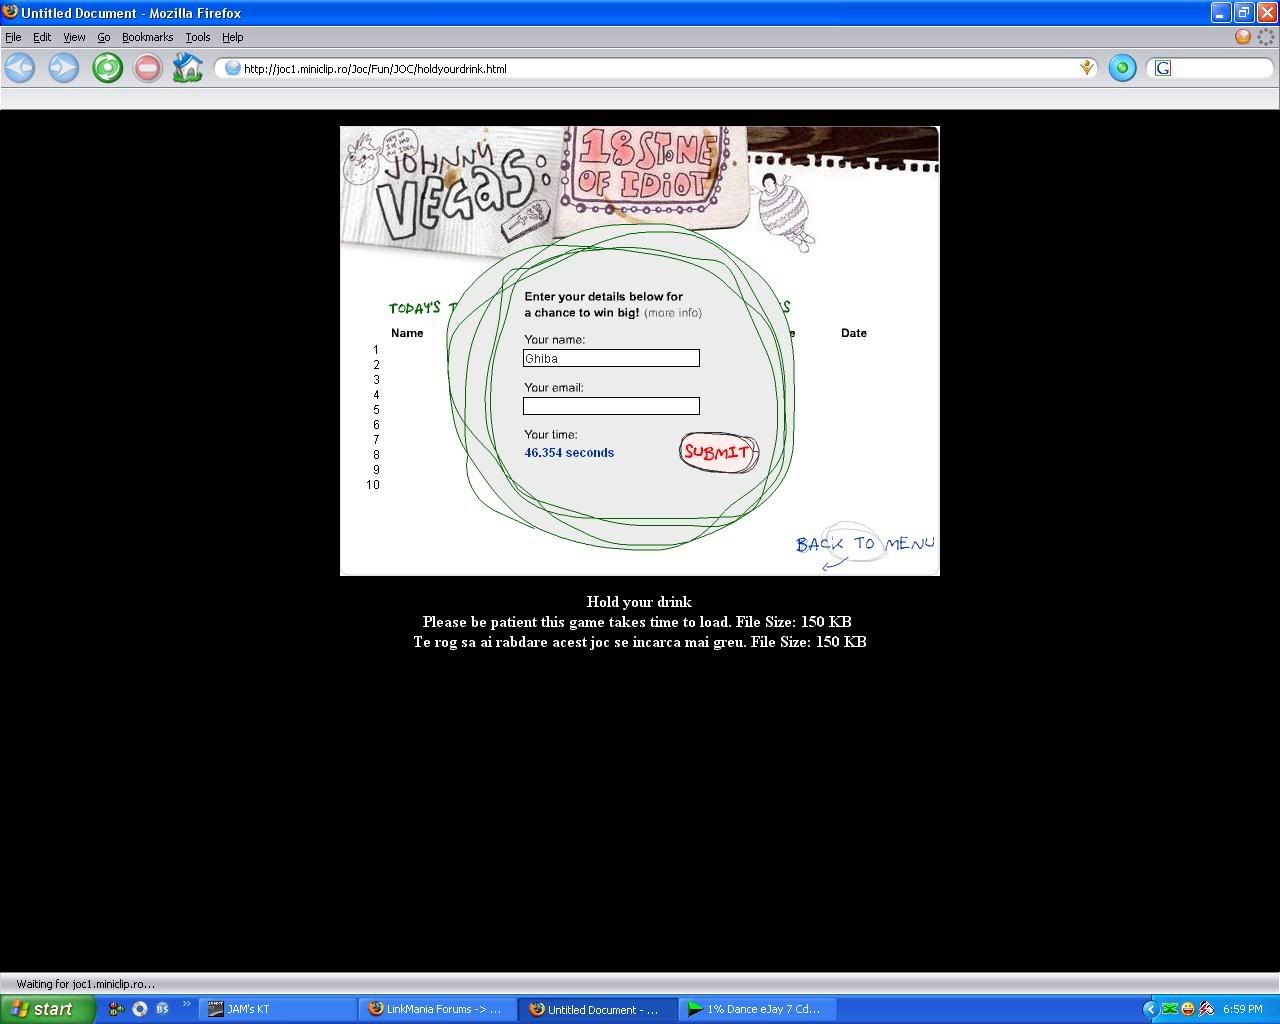Screen dimensions: 1280x1024
Task: Click the Name column header
Action: (407, 333)
